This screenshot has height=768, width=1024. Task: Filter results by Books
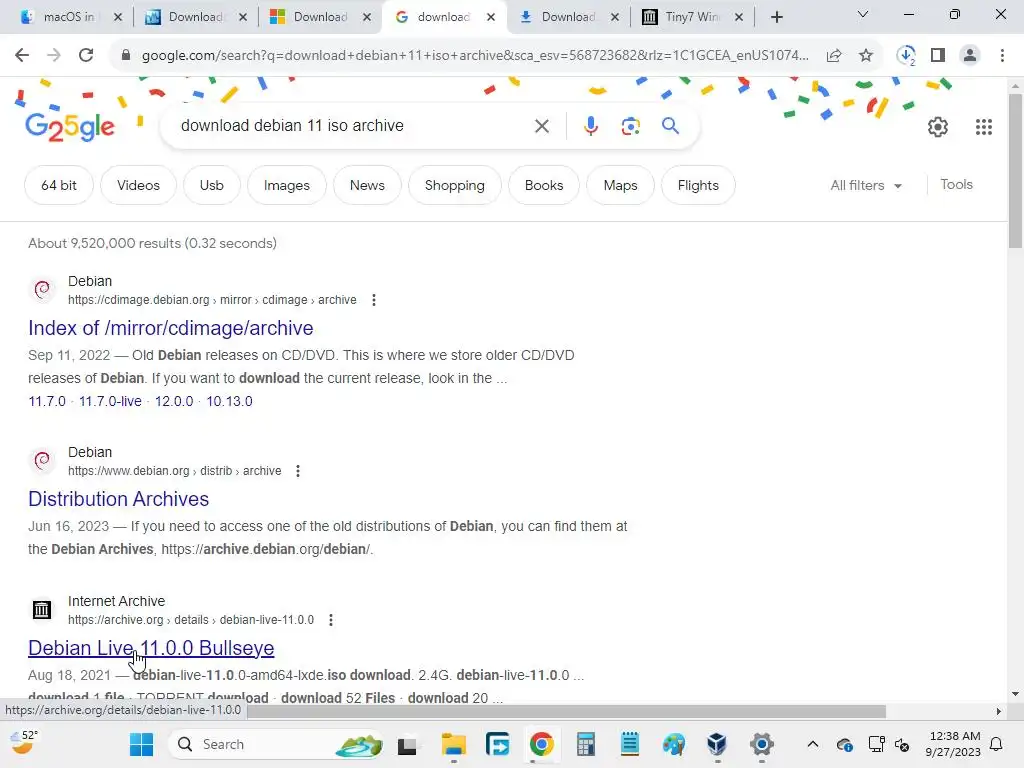click(x=544, y=185)
